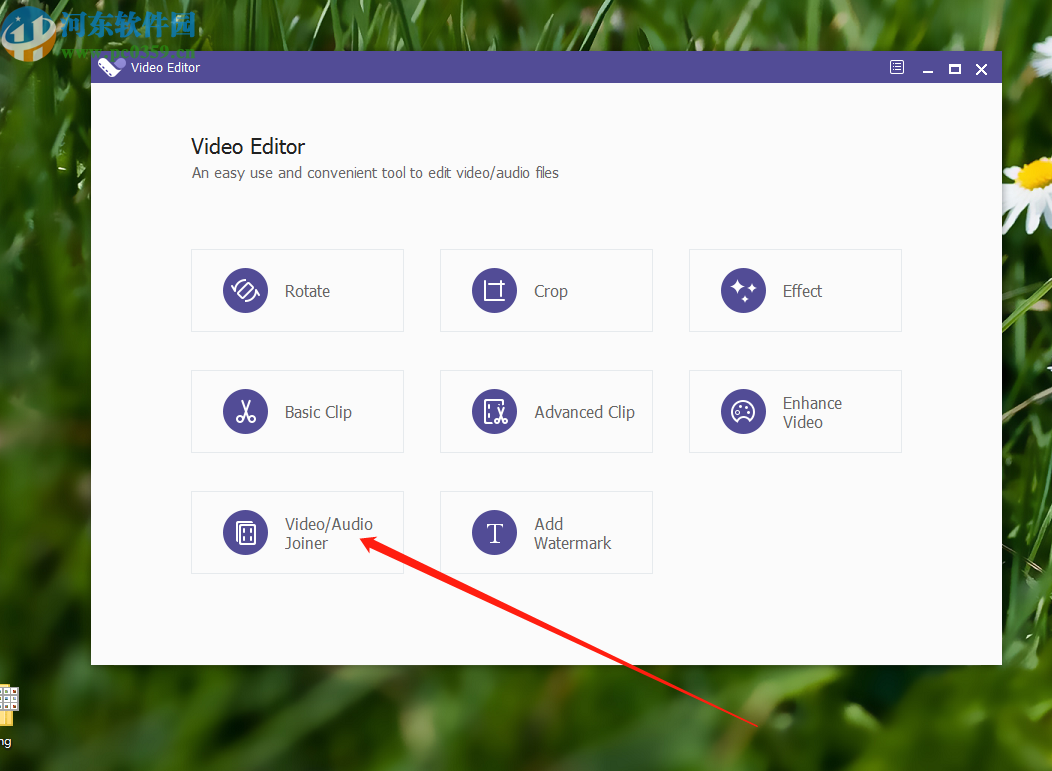
Task: Choose the Effect label
Action: tap(802, 291)
